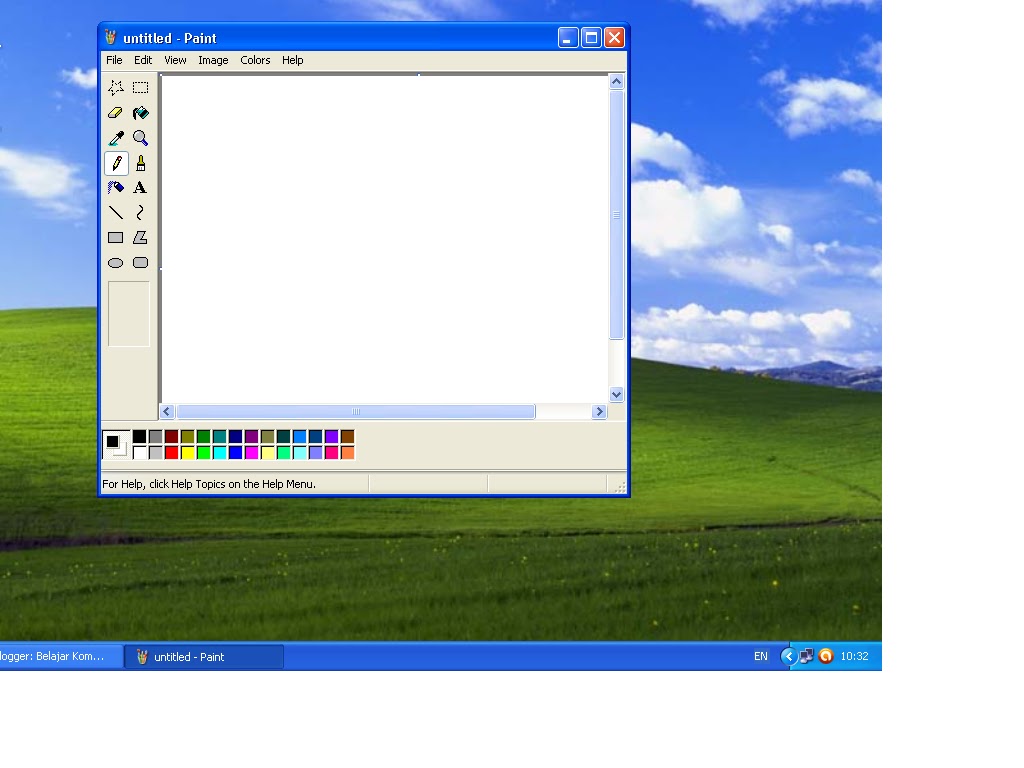Pick the lime green color swatch
This screenshot has width=1024, height=768.
click(204, 453)
